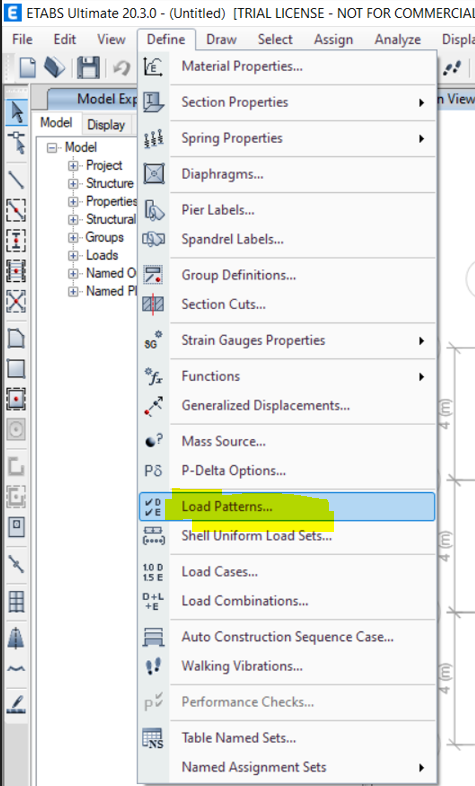Expand the Project tree node
Image resolution: width=475 pixels, height=786 pixels.
coord(73,165)
